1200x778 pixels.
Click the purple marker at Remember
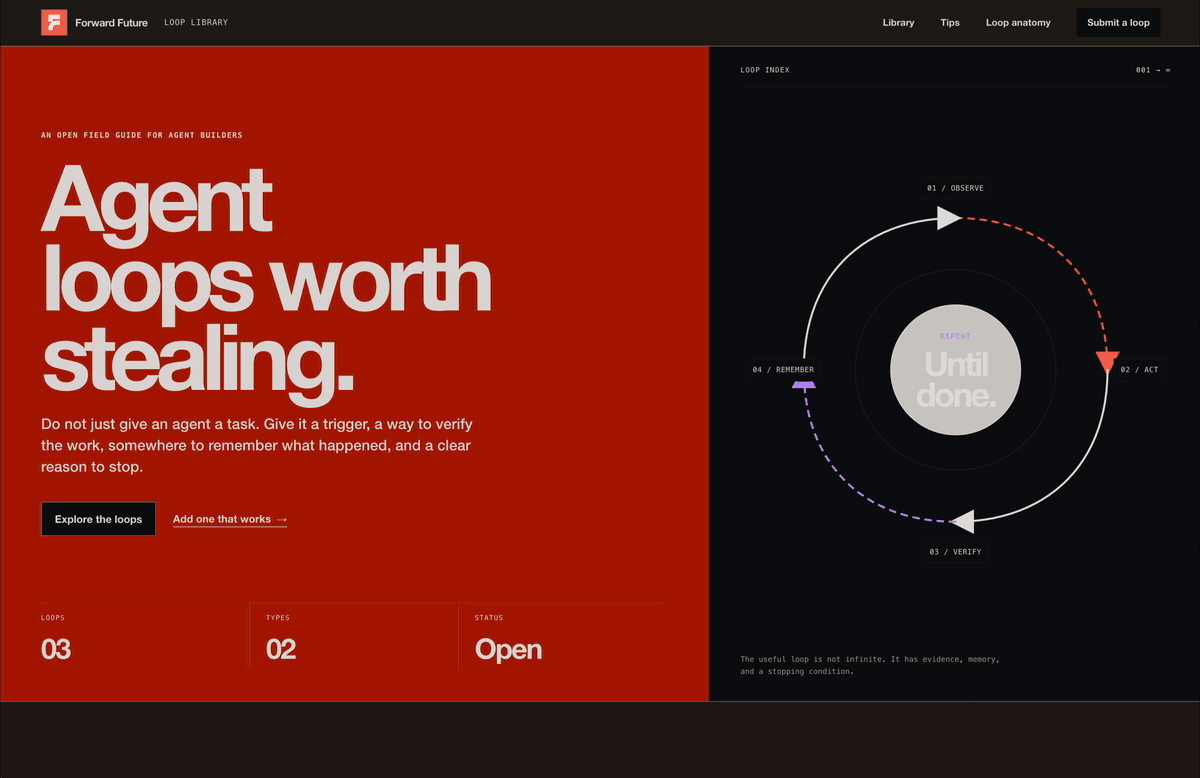[x=804, y=383]
